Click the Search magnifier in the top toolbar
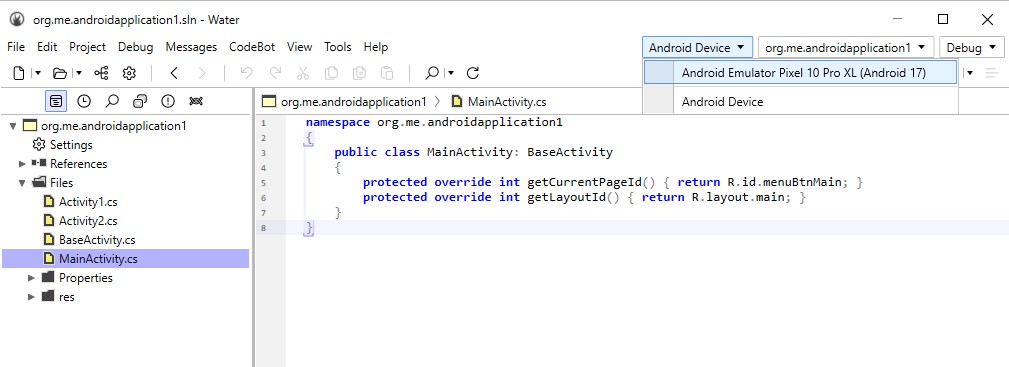The image size is (1009, 367). point(432,73)
